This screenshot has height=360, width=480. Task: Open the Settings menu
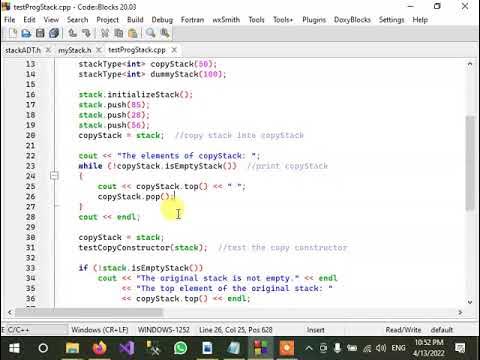(391, 20)
